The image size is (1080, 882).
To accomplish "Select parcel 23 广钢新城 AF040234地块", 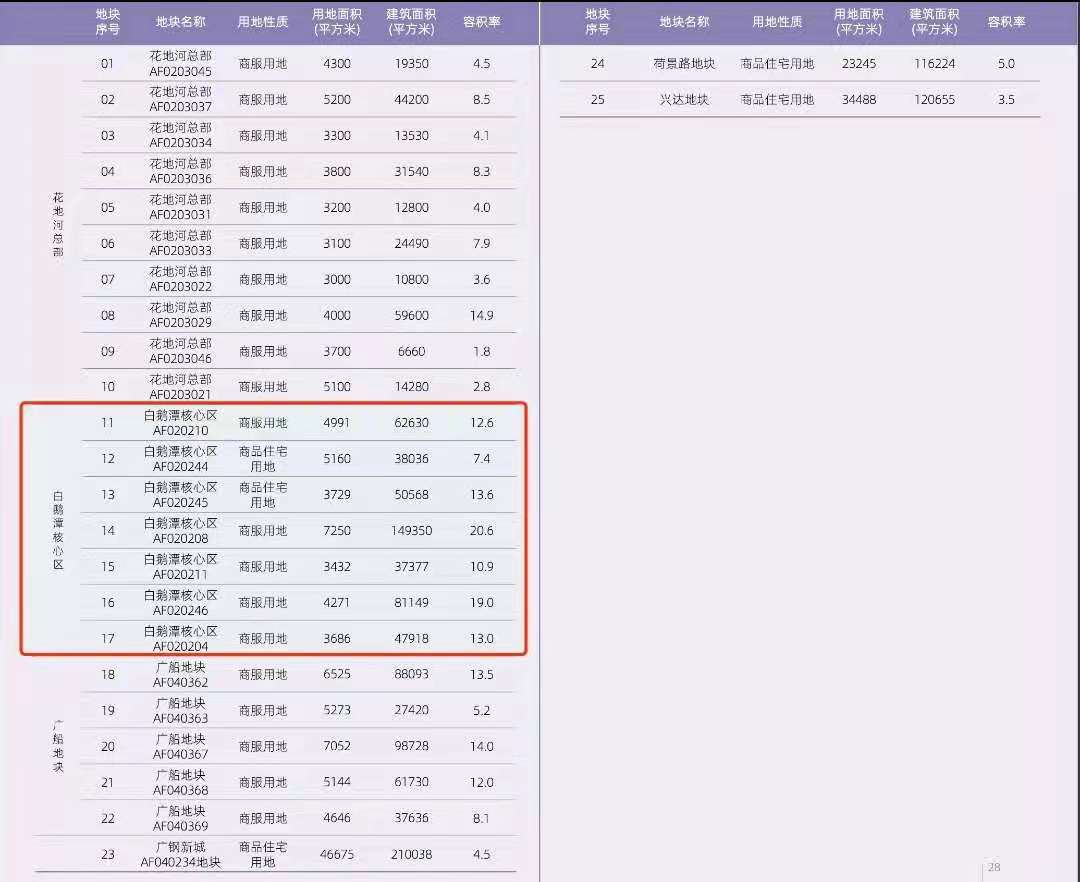I will pos(180,855).
